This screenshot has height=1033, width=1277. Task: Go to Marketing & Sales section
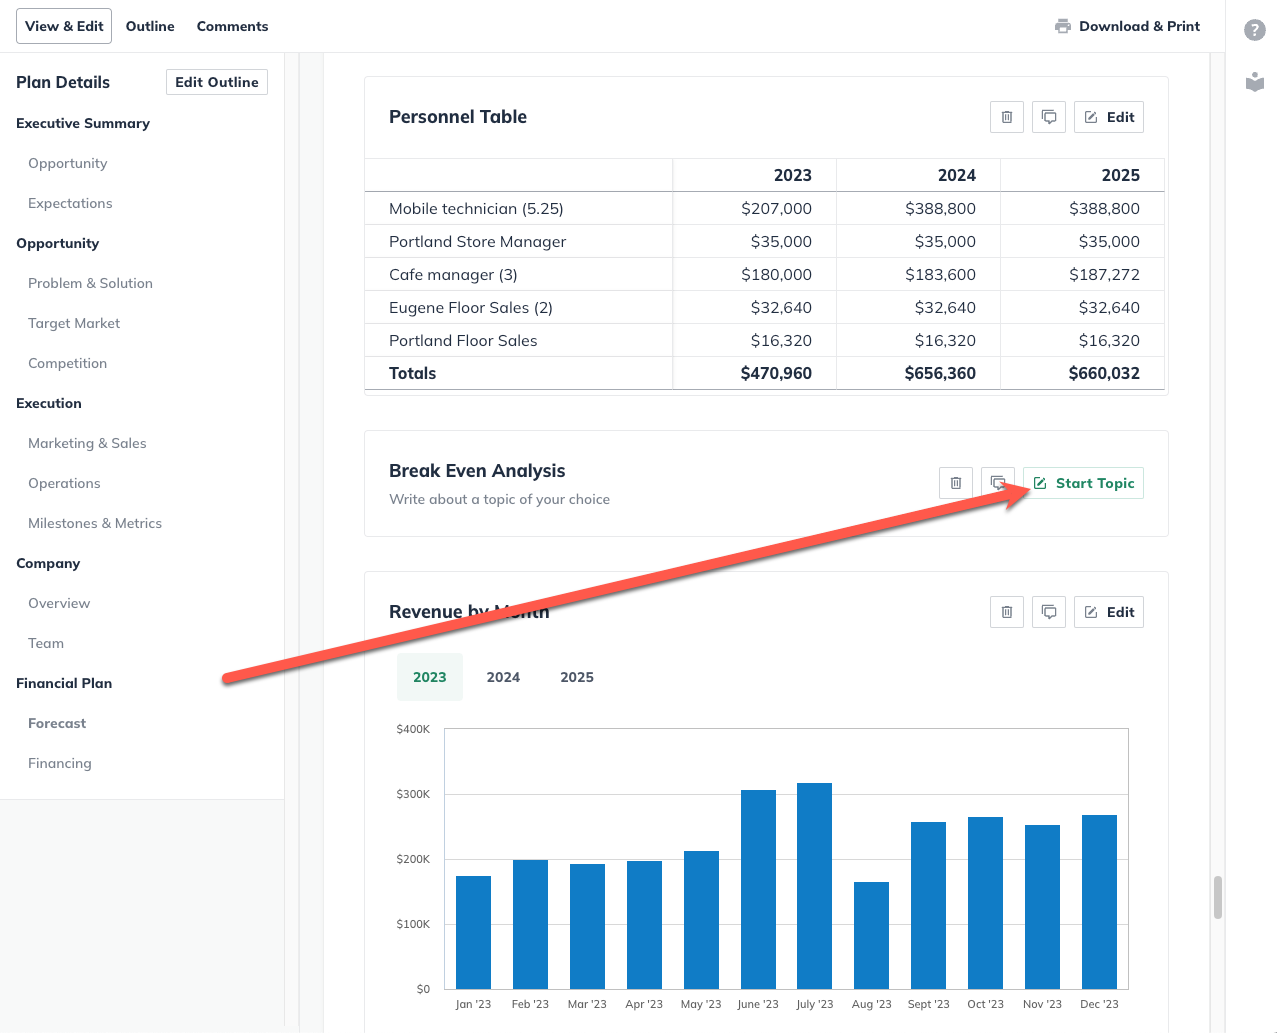[87, 443]
